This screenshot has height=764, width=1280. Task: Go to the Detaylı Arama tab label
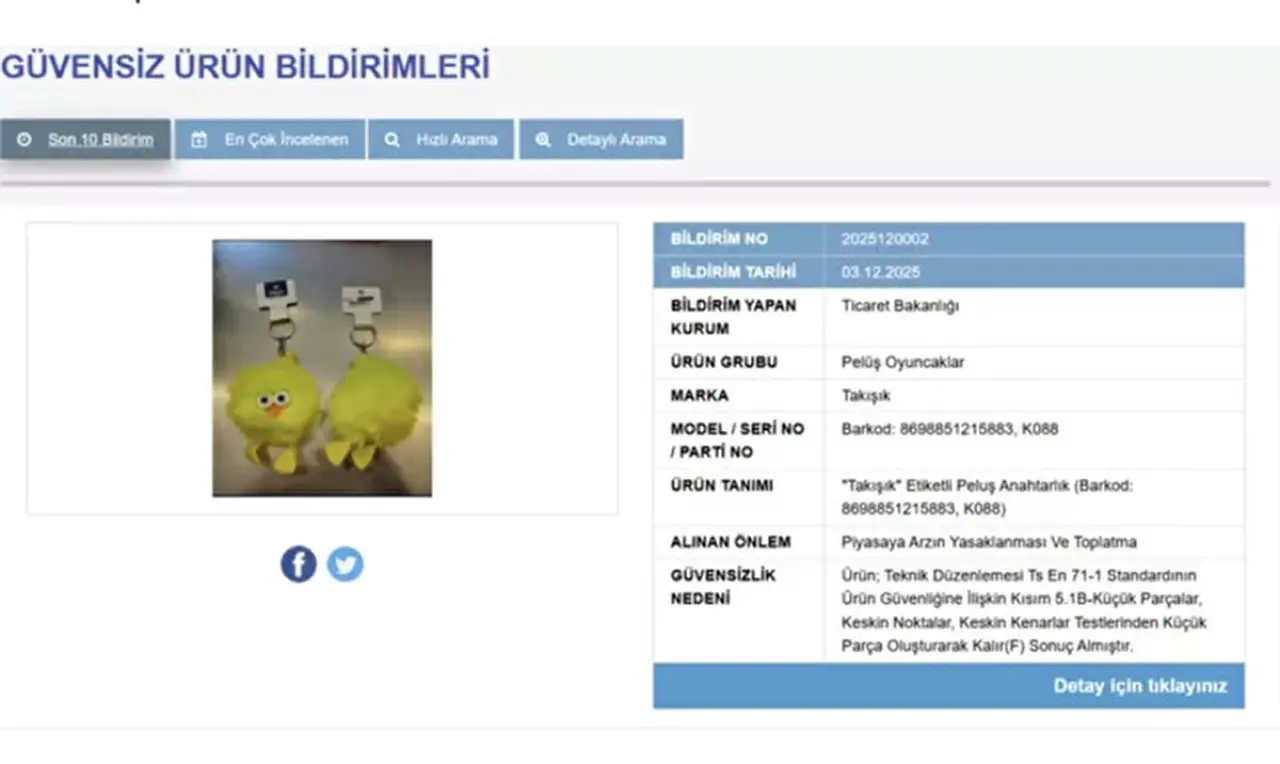click(x=616, y=140)
